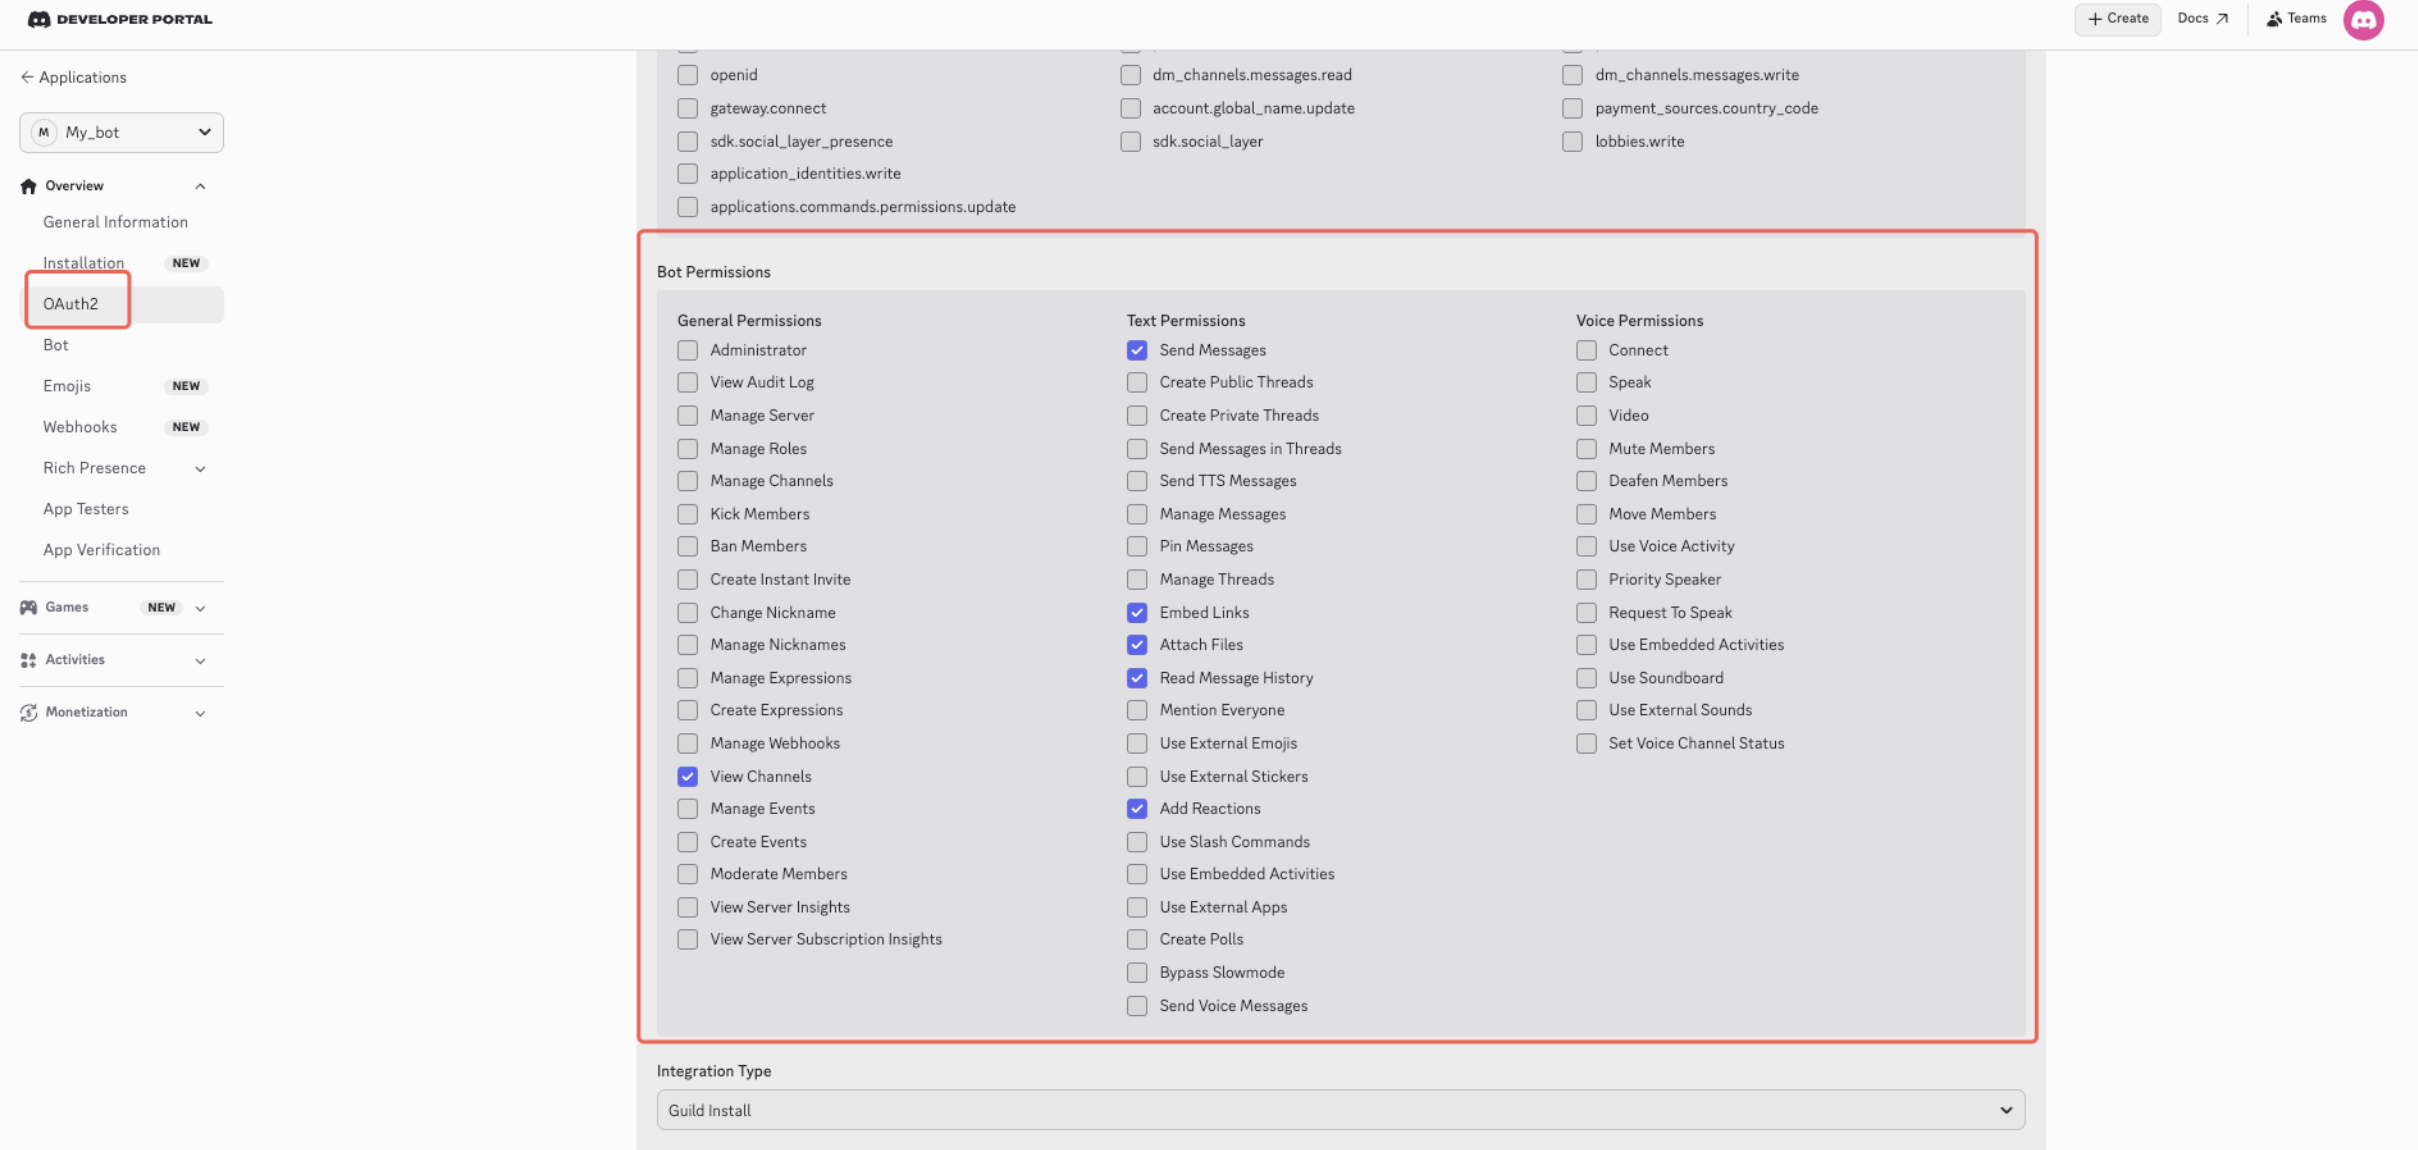The width and height of the screenshot is (2418, 1150).
Task: Click the Overview home icon
Action: (28, 186)
